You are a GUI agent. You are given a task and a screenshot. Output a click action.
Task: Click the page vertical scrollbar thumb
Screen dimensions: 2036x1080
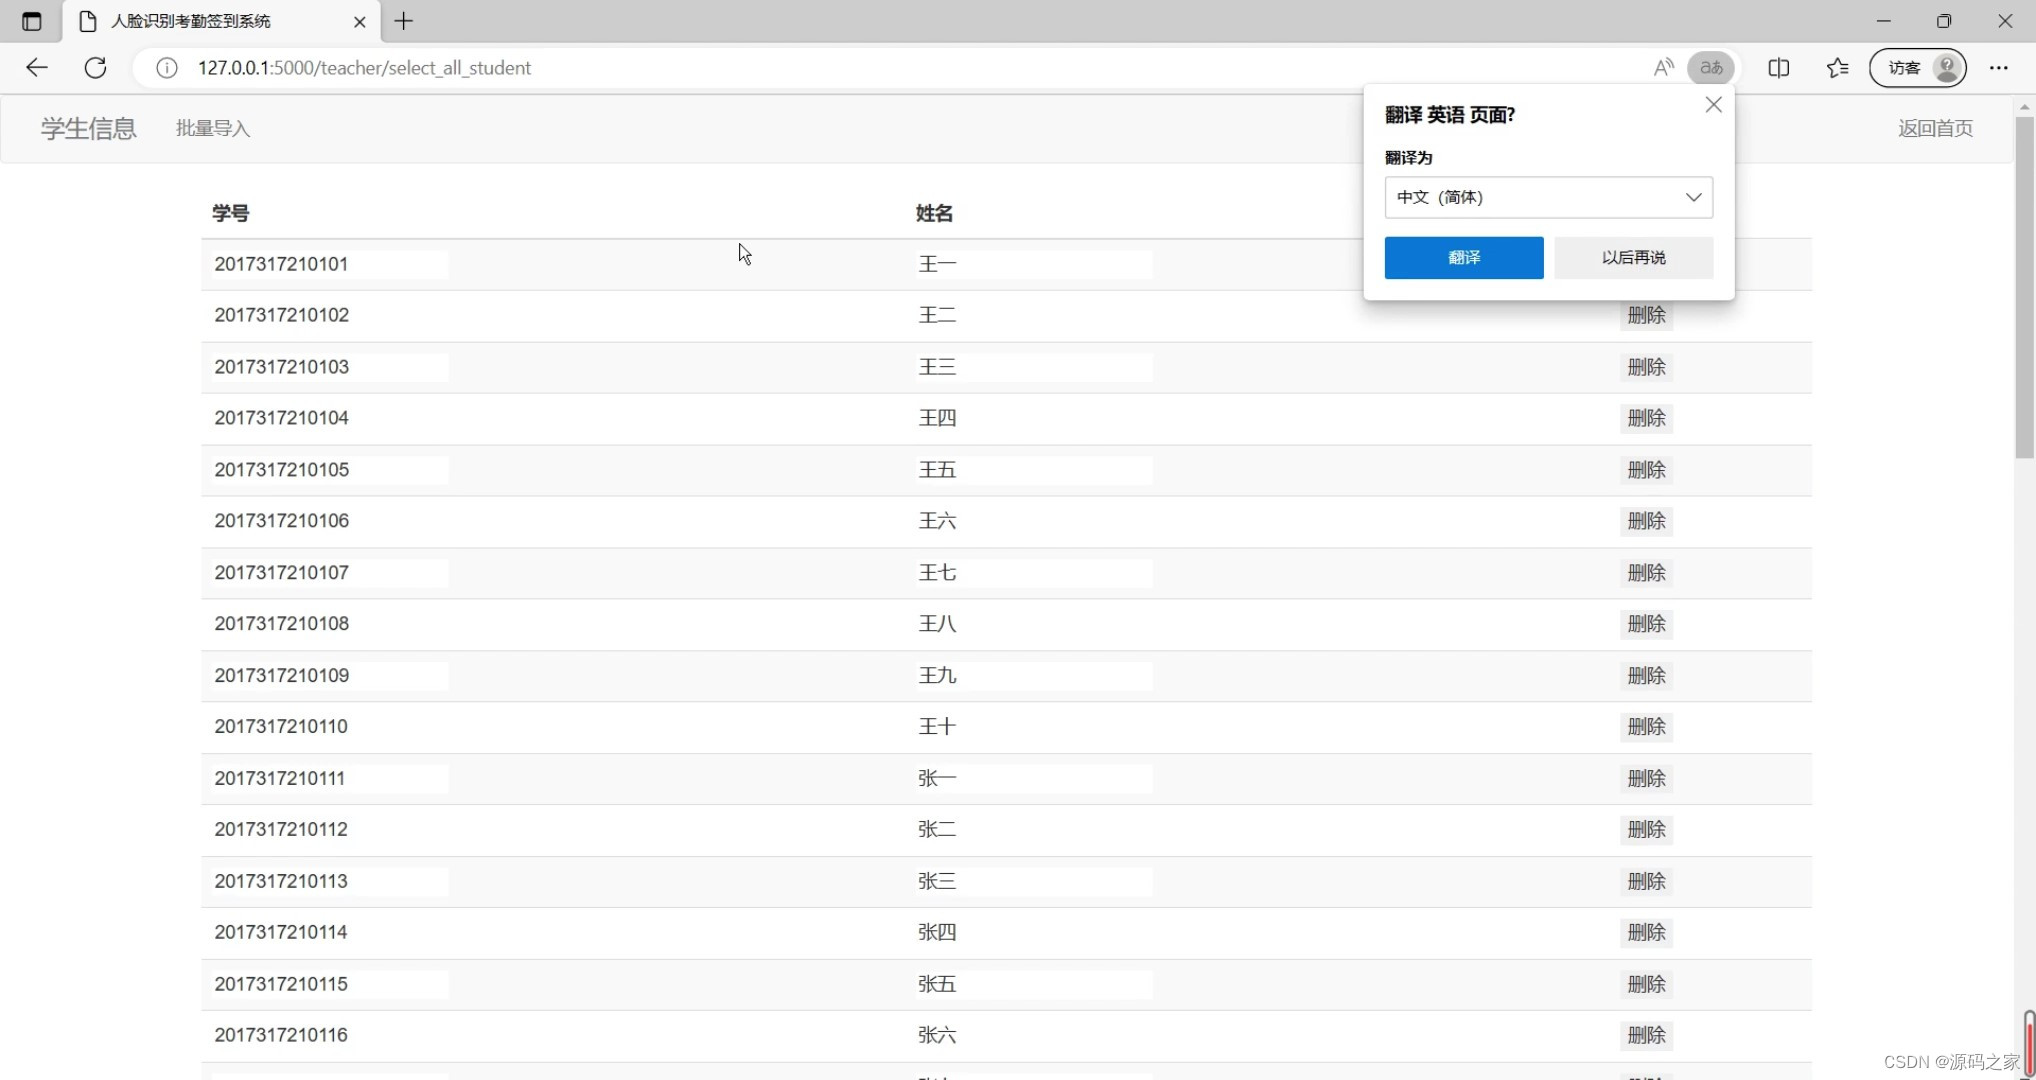pos(2025,285)
